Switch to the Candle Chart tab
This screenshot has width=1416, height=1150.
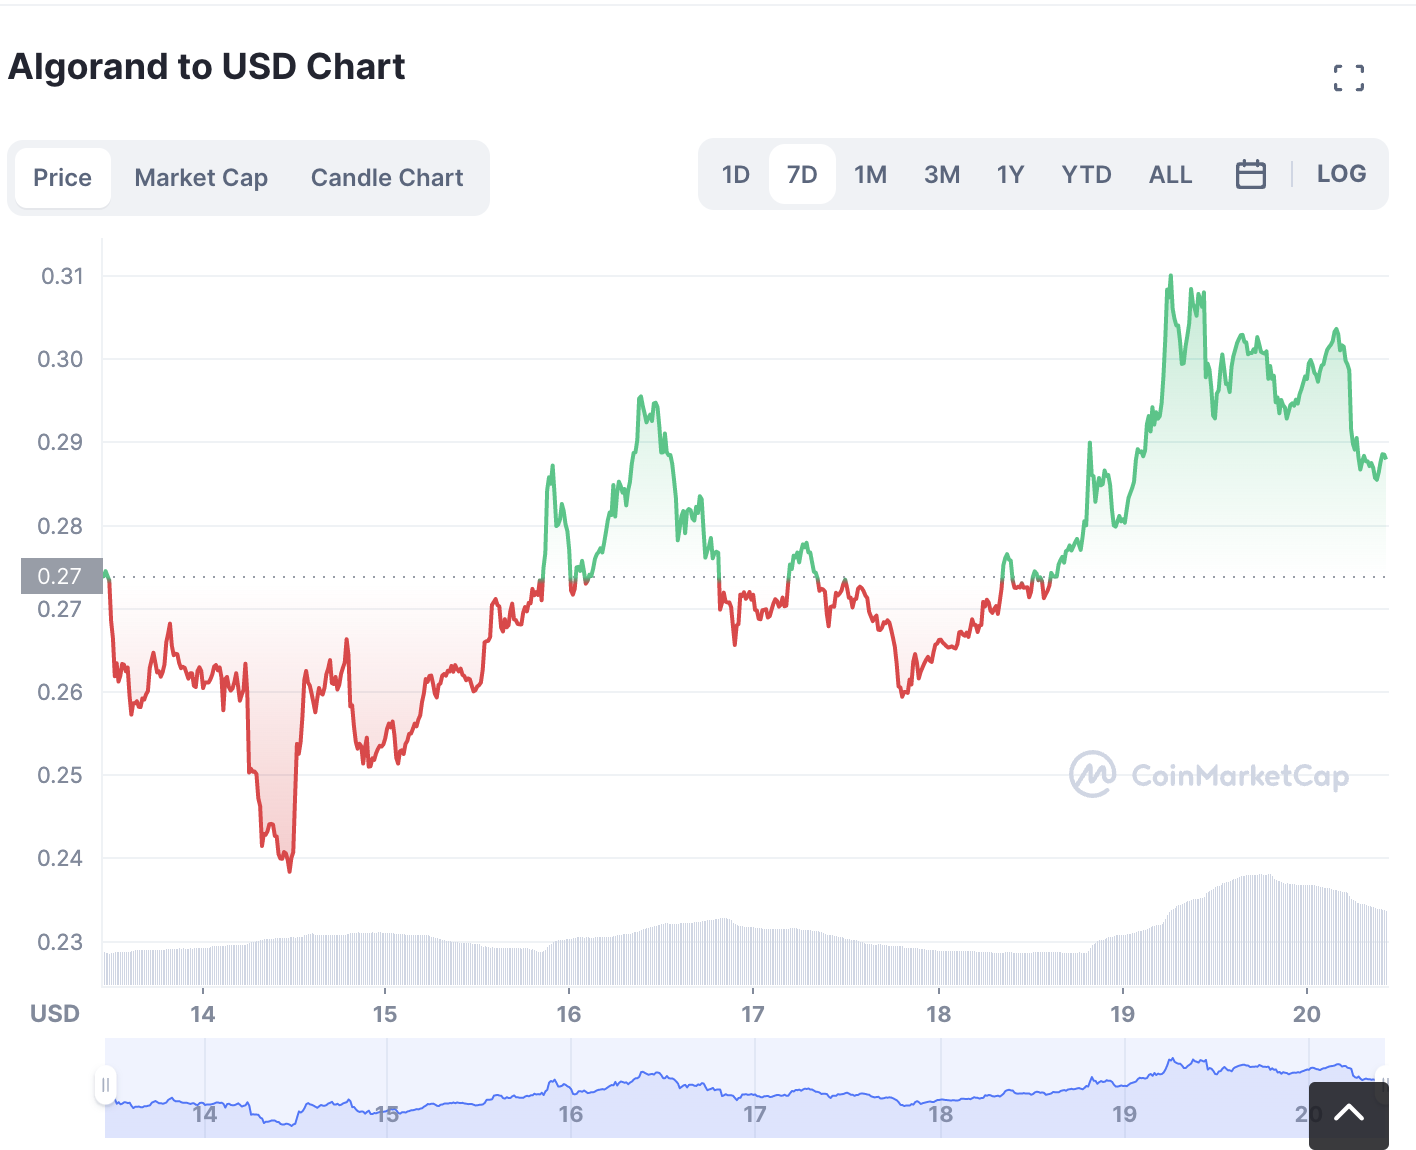pos(387,178)
